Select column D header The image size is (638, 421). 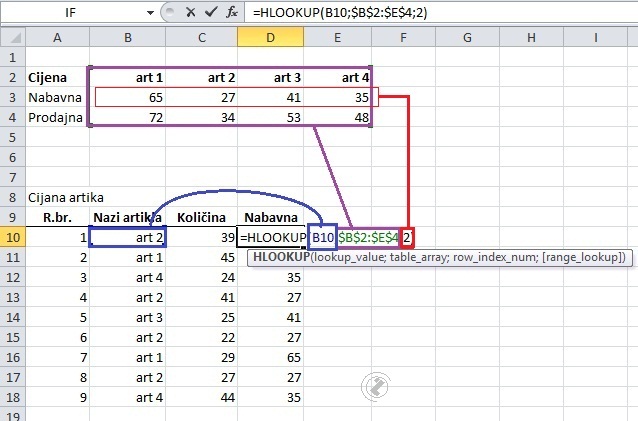point(270,37)
